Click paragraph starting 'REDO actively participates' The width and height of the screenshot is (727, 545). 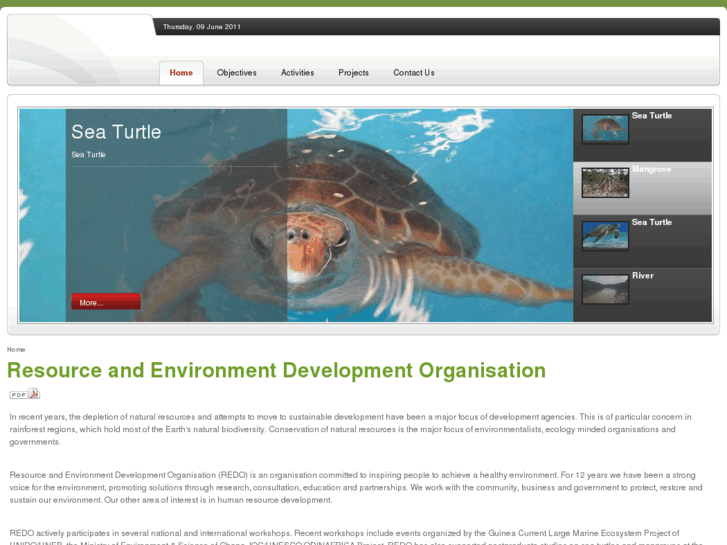356,537
